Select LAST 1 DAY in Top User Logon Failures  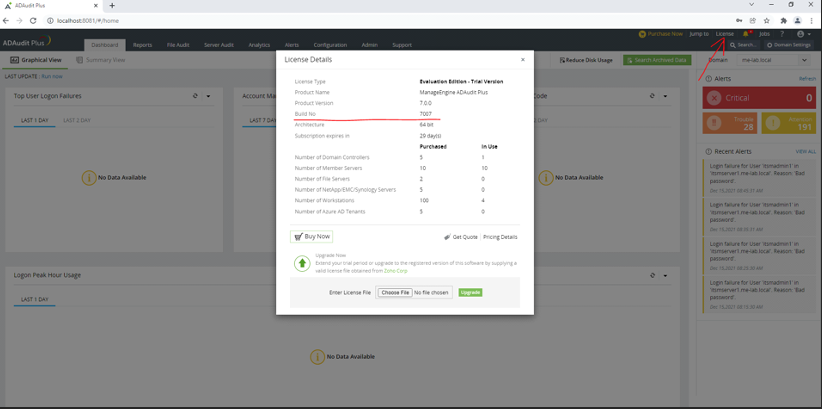[35, 120]
